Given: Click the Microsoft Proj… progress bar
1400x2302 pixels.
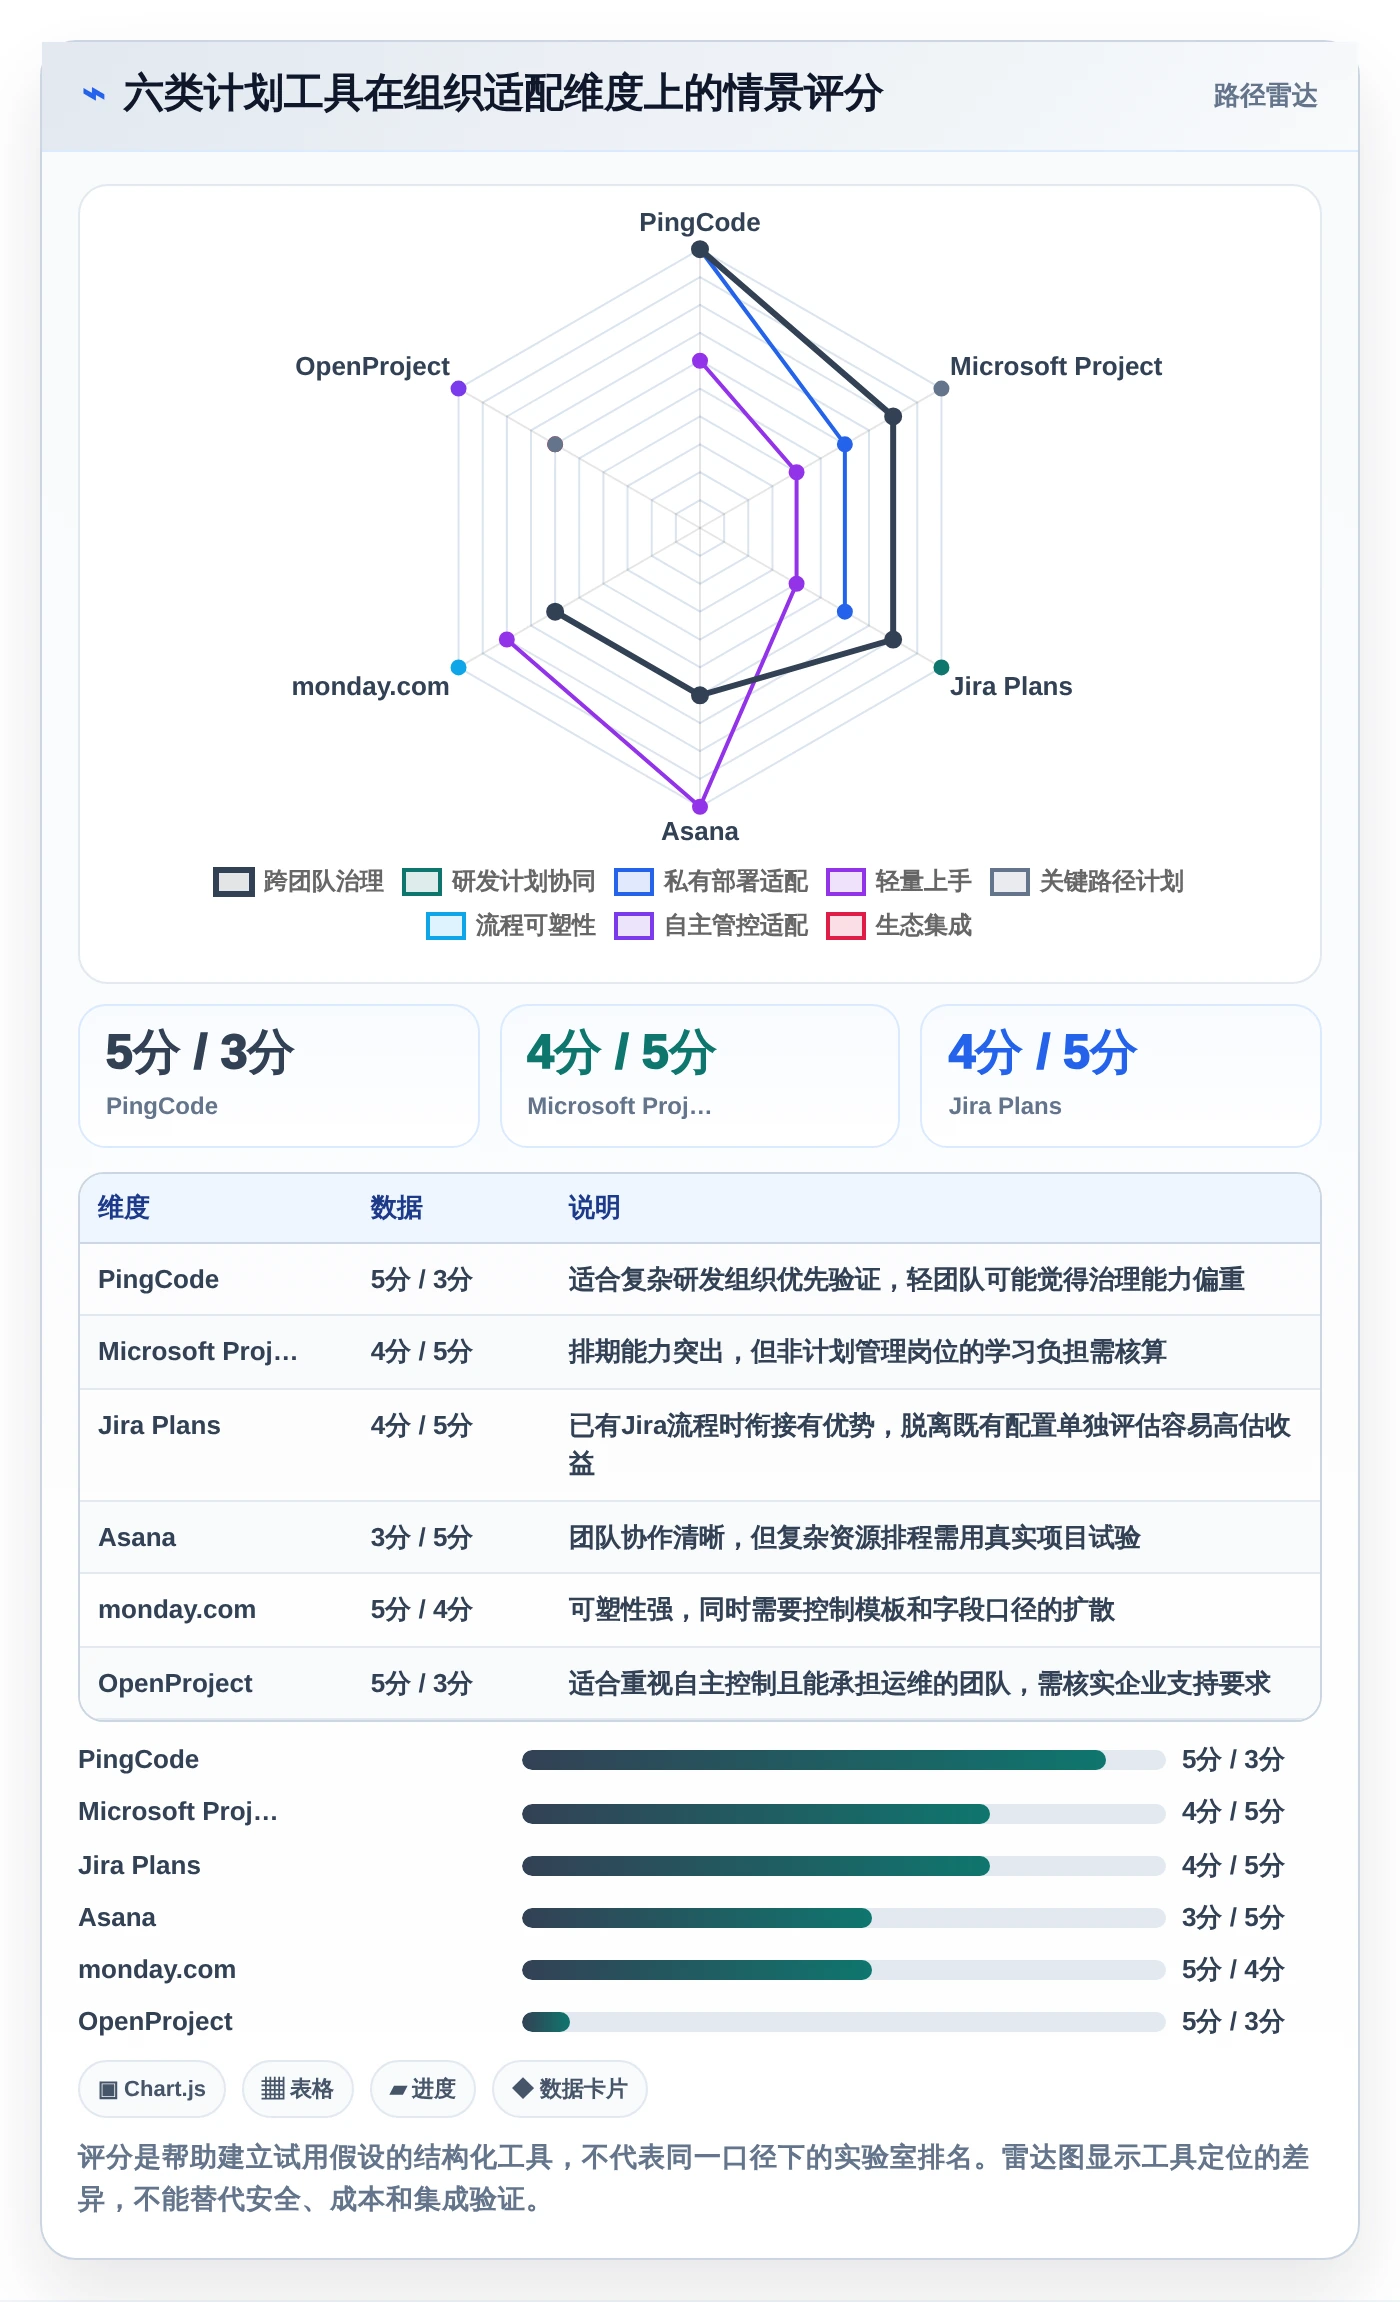Looking at the screenshot, I should point(844,1813).
